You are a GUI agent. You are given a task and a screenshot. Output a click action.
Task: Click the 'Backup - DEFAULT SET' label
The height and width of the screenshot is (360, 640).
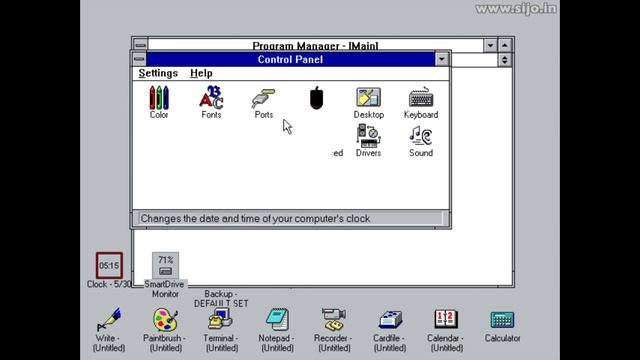pos(221,299)
